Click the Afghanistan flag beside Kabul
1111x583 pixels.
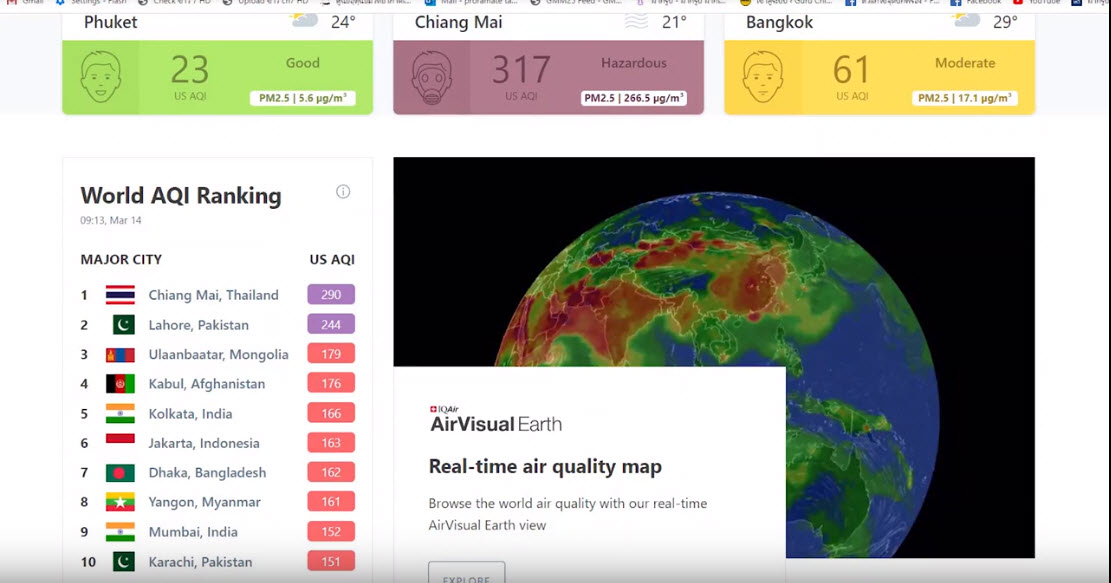tap(120, 384)
